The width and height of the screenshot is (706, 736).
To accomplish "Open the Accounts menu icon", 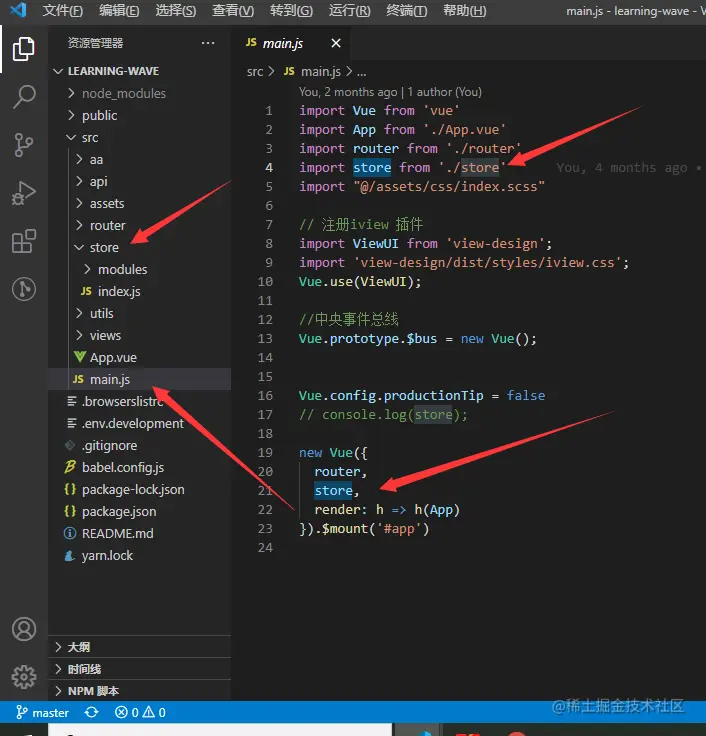I will click(x=23, y=629).
